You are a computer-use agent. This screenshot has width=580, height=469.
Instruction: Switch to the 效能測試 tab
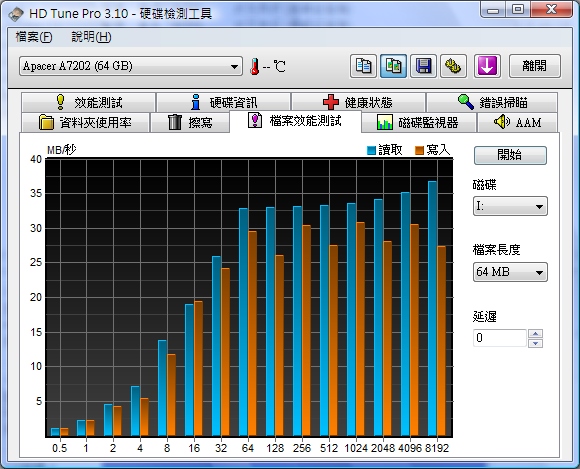point(88,102)
